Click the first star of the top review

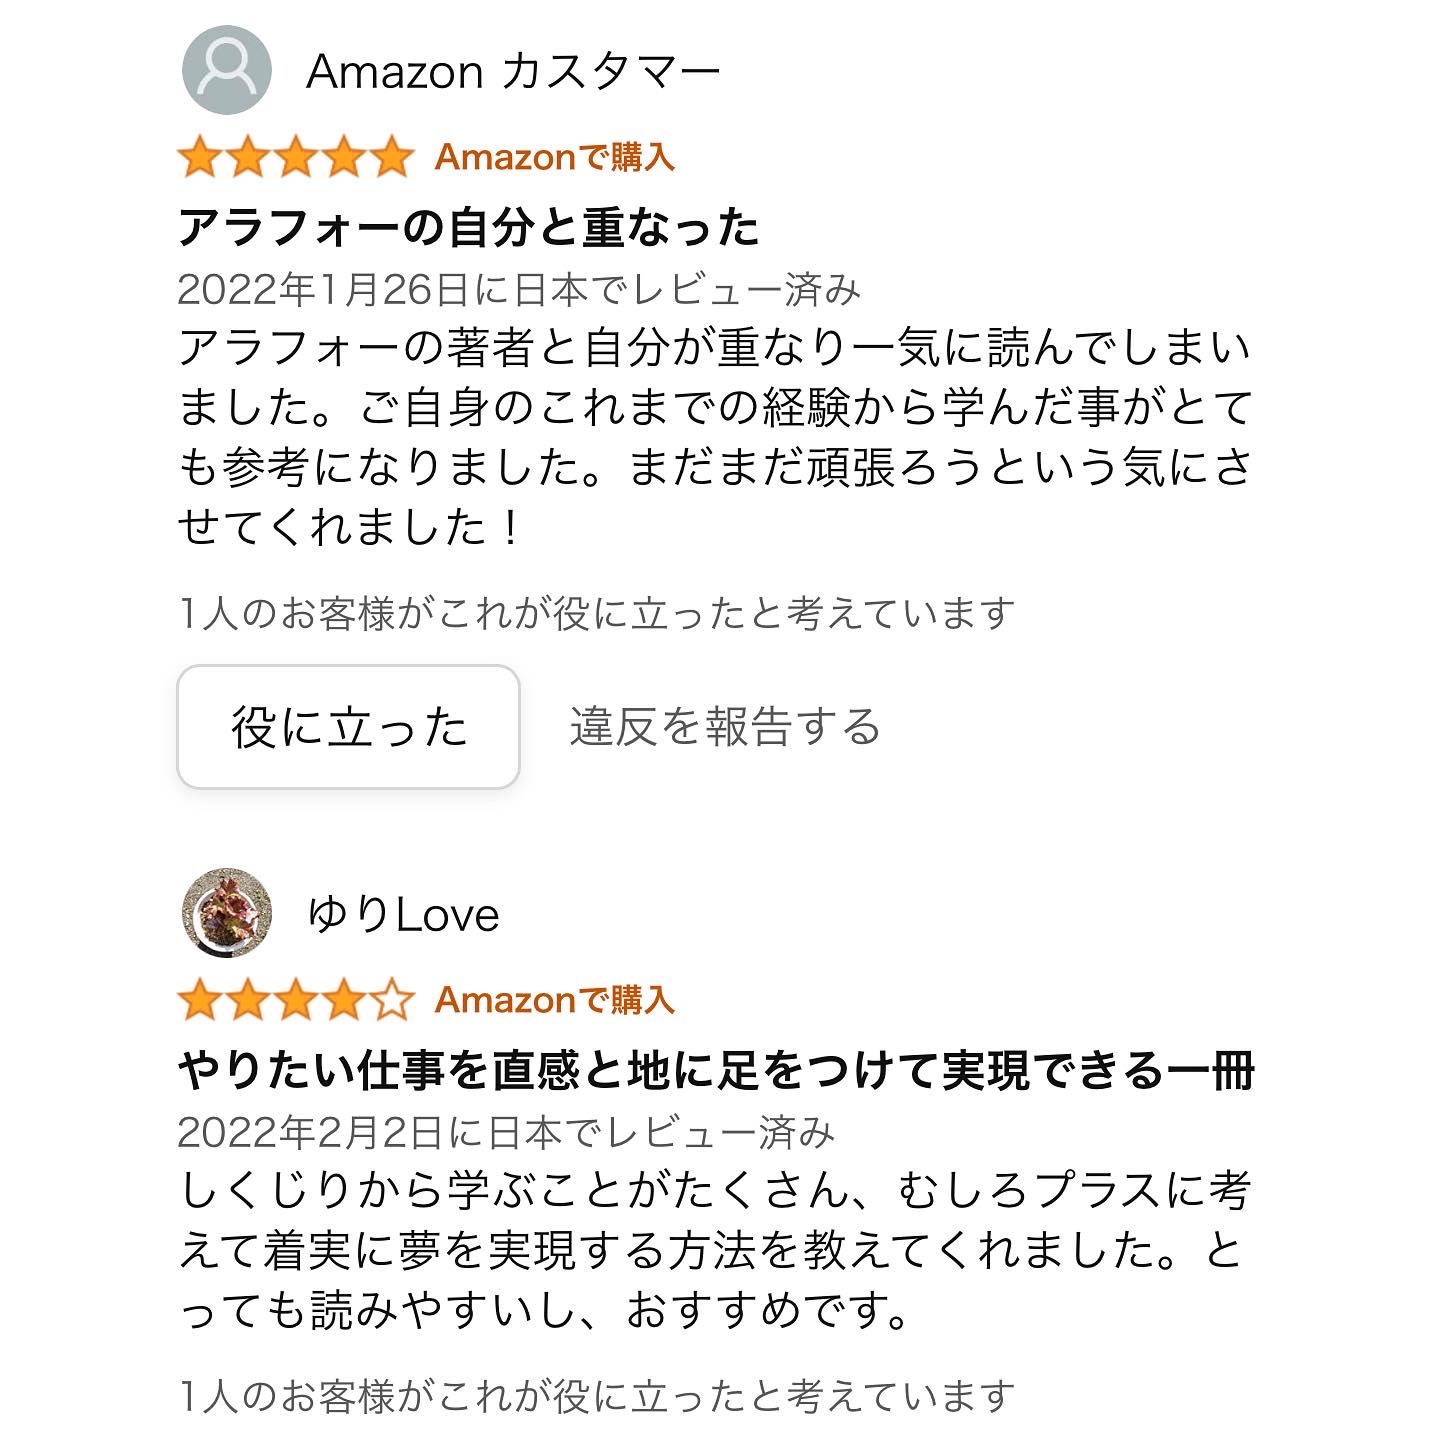click(x=200, y=157)
